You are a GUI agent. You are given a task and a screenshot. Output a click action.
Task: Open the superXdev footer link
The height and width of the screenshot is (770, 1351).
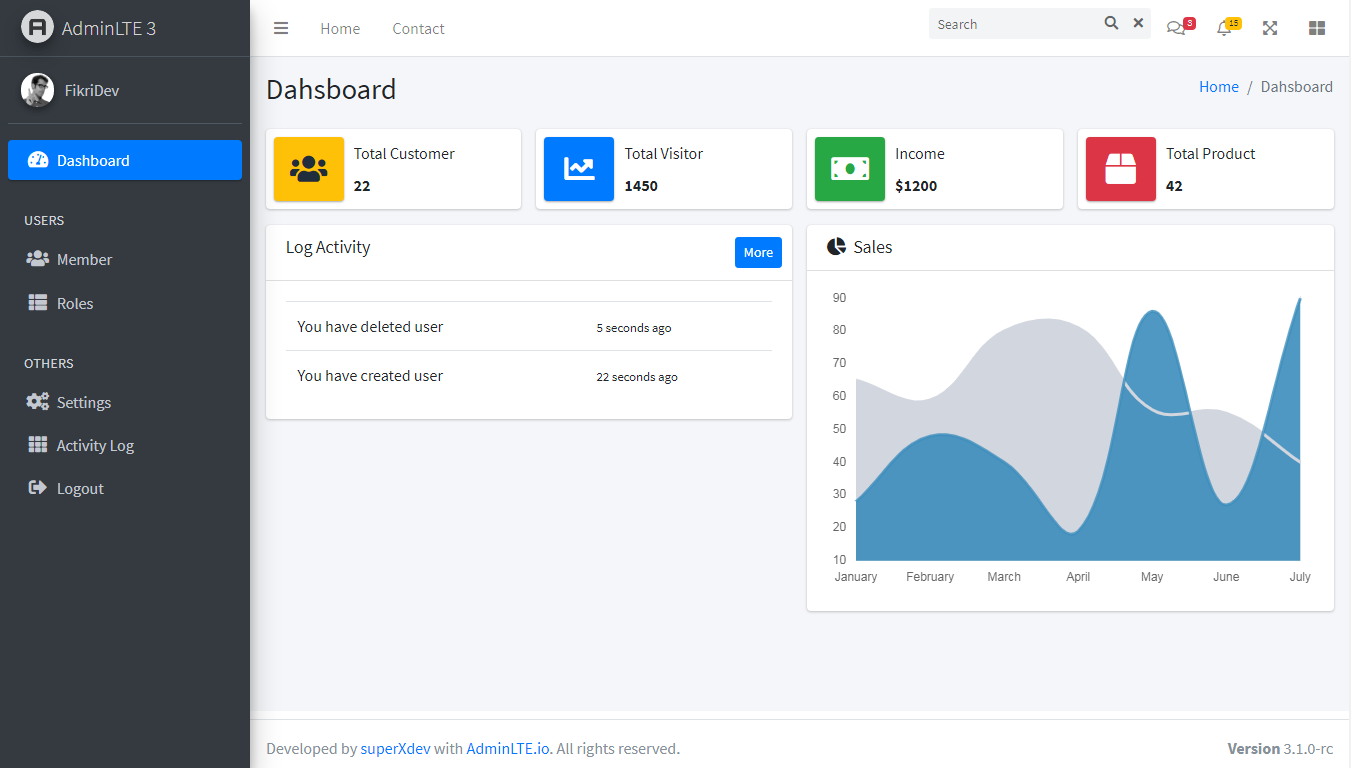tap(396, 748)
